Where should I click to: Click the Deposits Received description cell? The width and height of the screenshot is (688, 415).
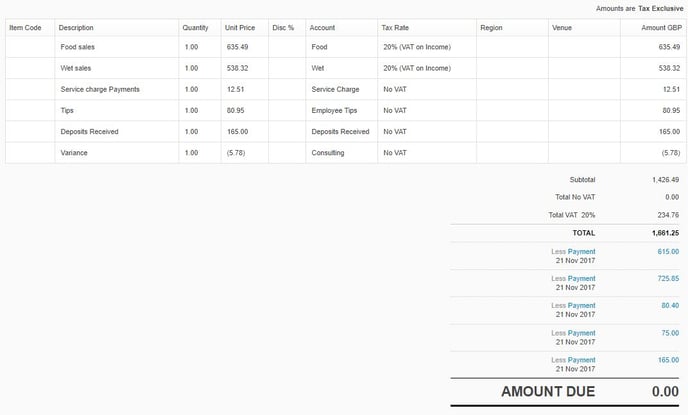pos(117,132)
